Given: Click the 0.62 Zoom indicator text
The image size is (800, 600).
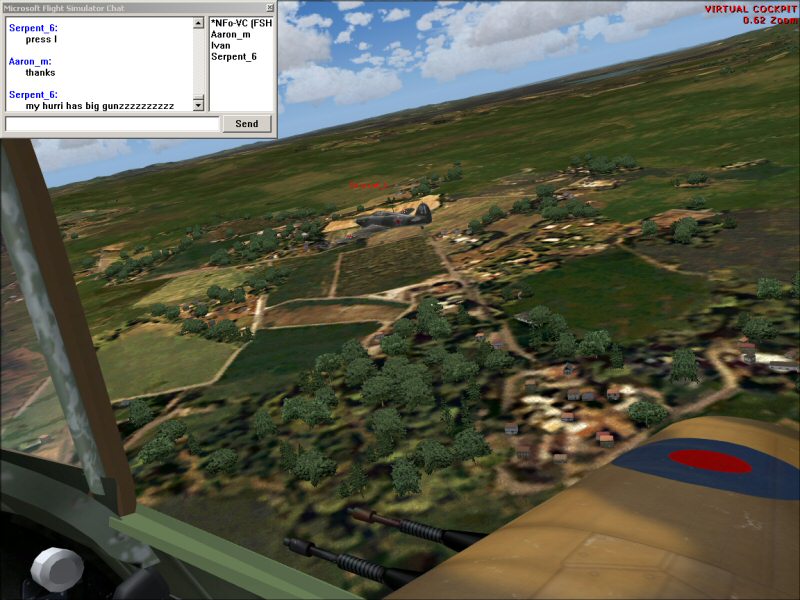Looking at the screenshot, I should (x=769, y=20).
